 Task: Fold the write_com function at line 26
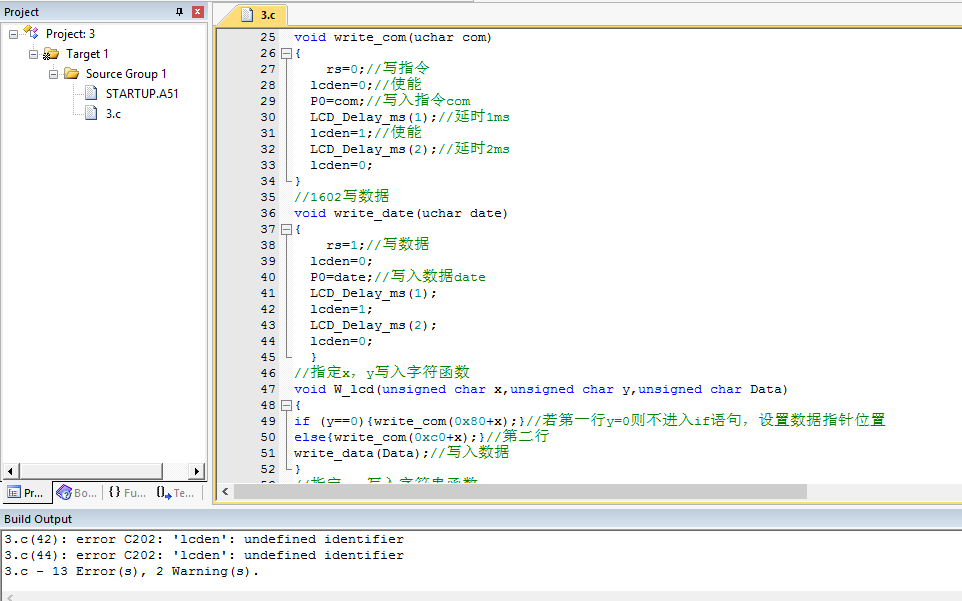point(287,53)
